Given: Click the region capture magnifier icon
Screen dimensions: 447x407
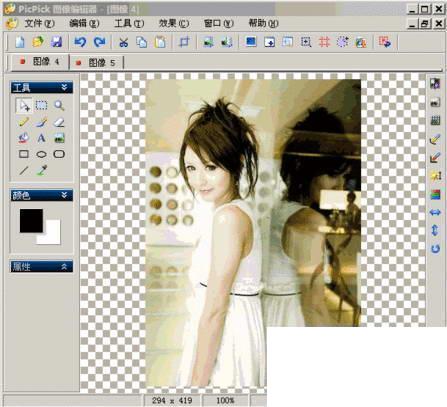Looking at the screenshot, I should 306,42.
